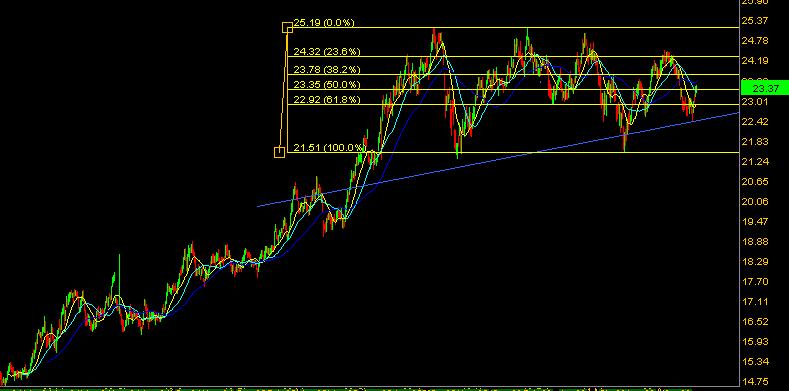The image size is (789, 391).
Task: Click the 21.51 (100.0%) retracement label
Action: tap(329, 147)
